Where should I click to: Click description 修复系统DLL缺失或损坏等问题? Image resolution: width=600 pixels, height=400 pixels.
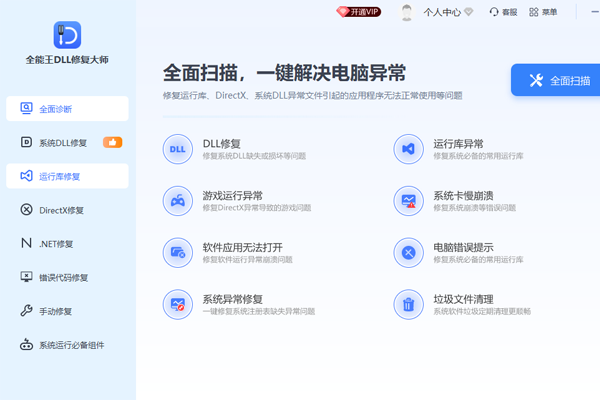point(254,156)
